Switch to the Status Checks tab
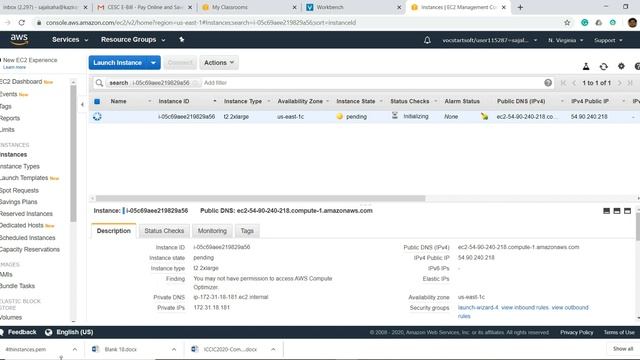This screenshot has width=640, height=360. pyautogui.click(x=164, y=231)
